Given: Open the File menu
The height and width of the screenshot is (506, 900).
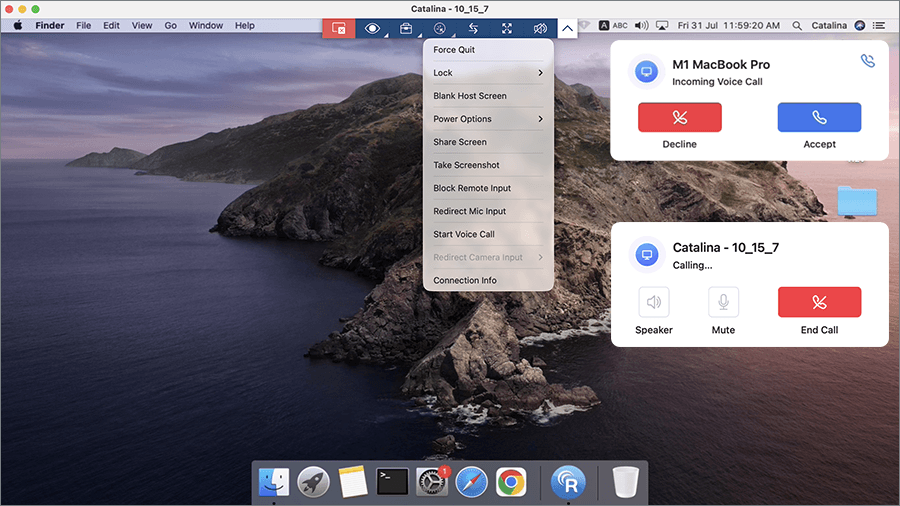Looking at the screenshot, I should tap(84, 25).
